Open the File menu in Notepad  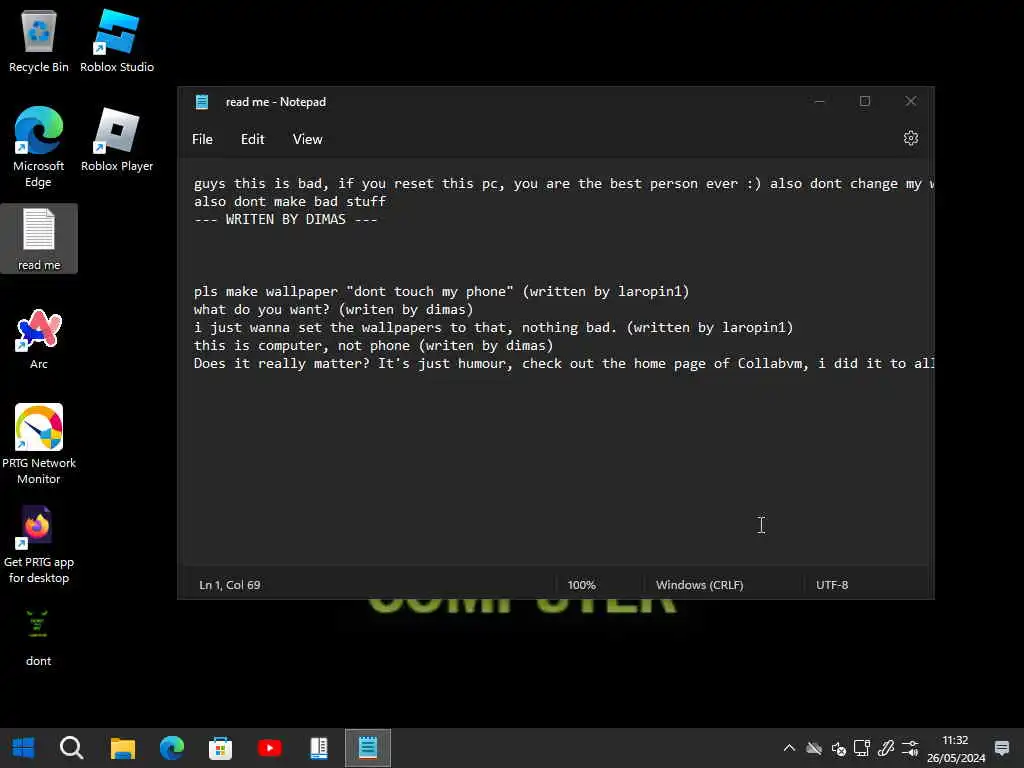point(202,139)
